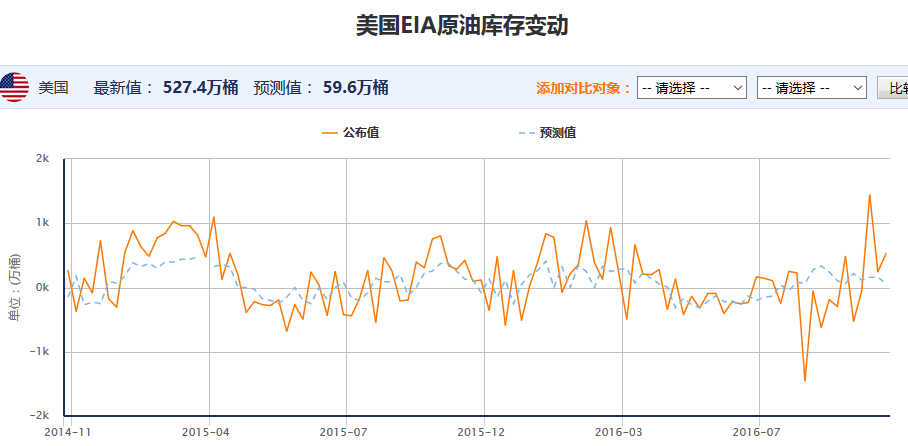Click the lowest orange trough near -1.4k

pyautogui.click(x=804, y=380)
